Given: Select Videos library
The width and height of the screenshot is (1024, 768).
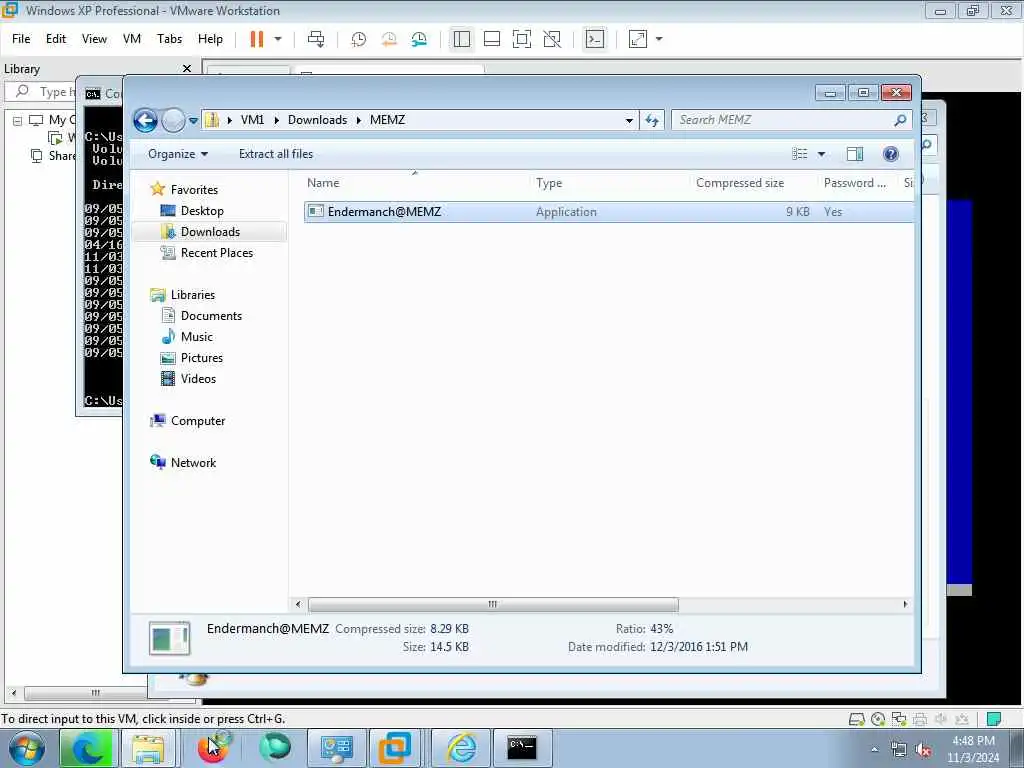Looking at the screenshot, I should pyautogui.click(x=198, y=379).
